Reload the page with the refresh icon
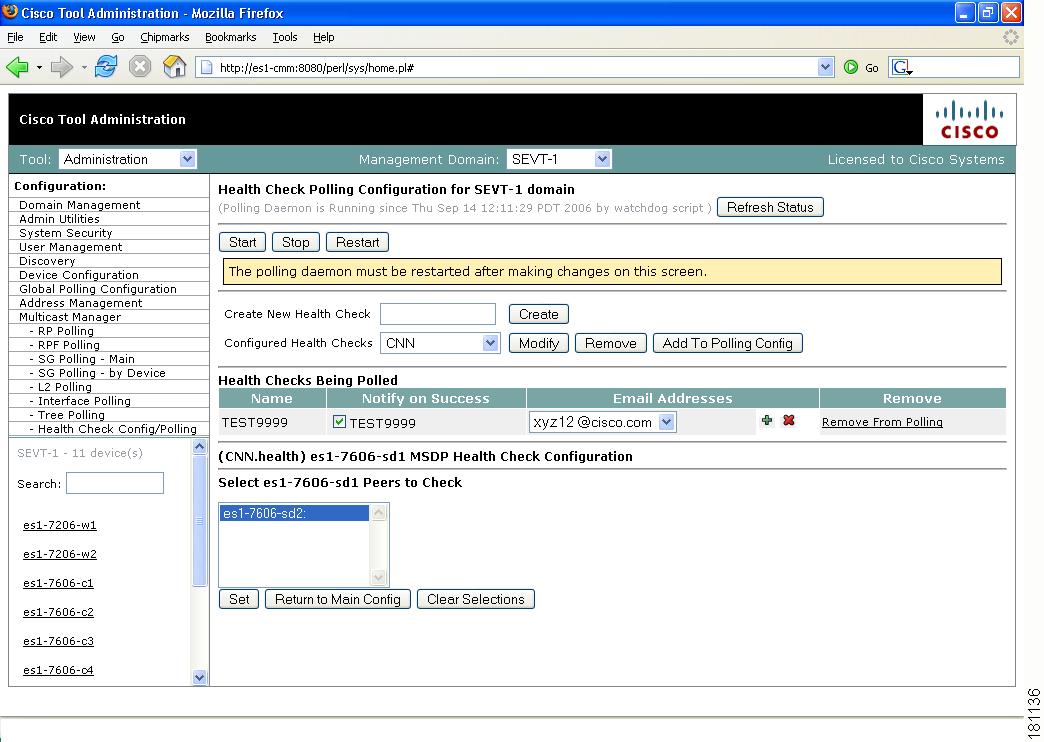This screenshot has width=1044, height=742. [x=106, y=67]
